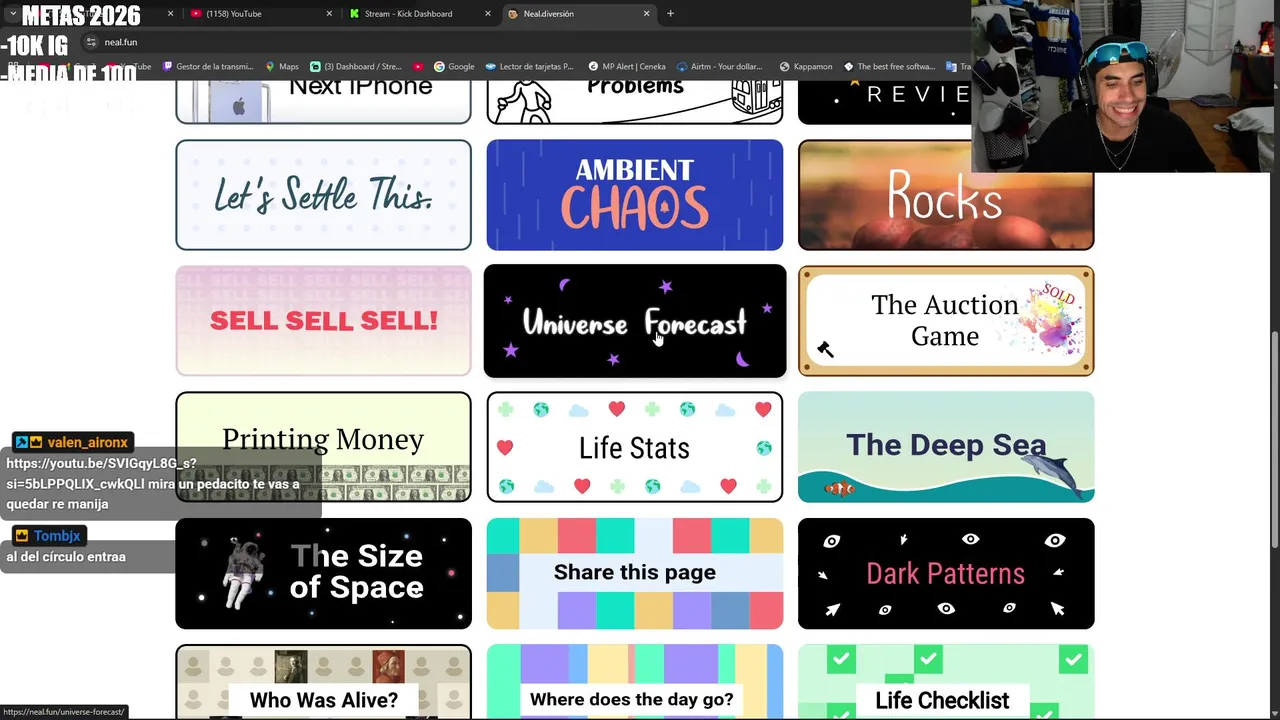
Task: Click valen_aironx username in chat overlay
Action: (87, 442)
